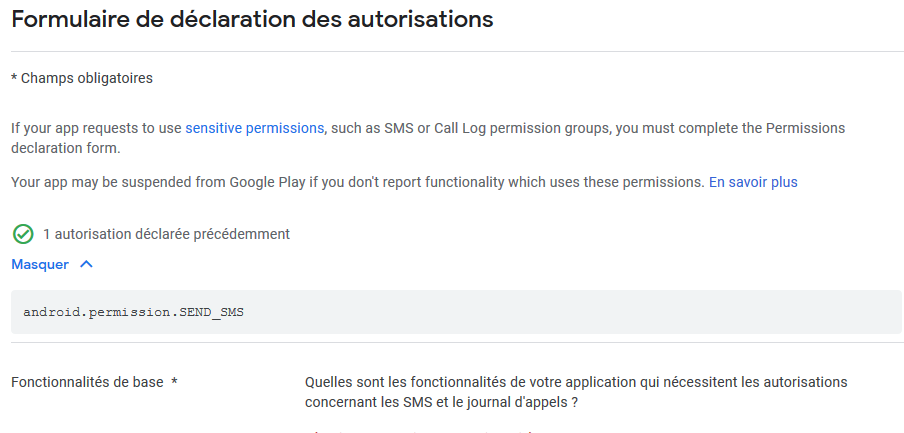
Task: Collapse the list using the Masquer chevron arrow
Action: pos(86,265)
